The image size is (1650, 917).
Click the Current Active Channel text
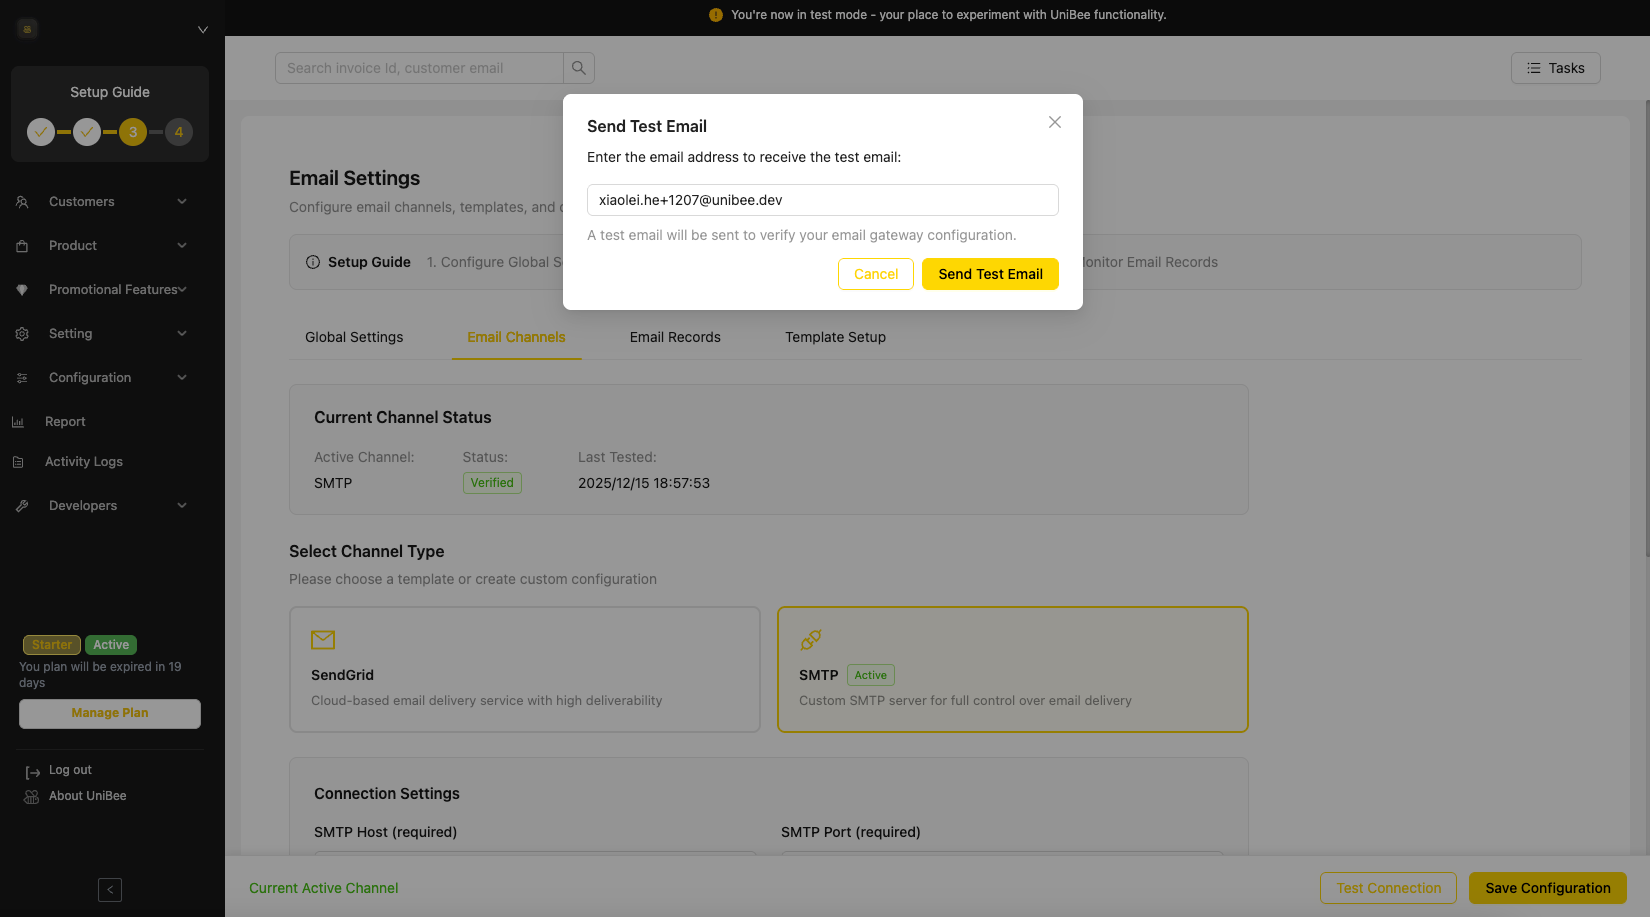coord(323,888)
